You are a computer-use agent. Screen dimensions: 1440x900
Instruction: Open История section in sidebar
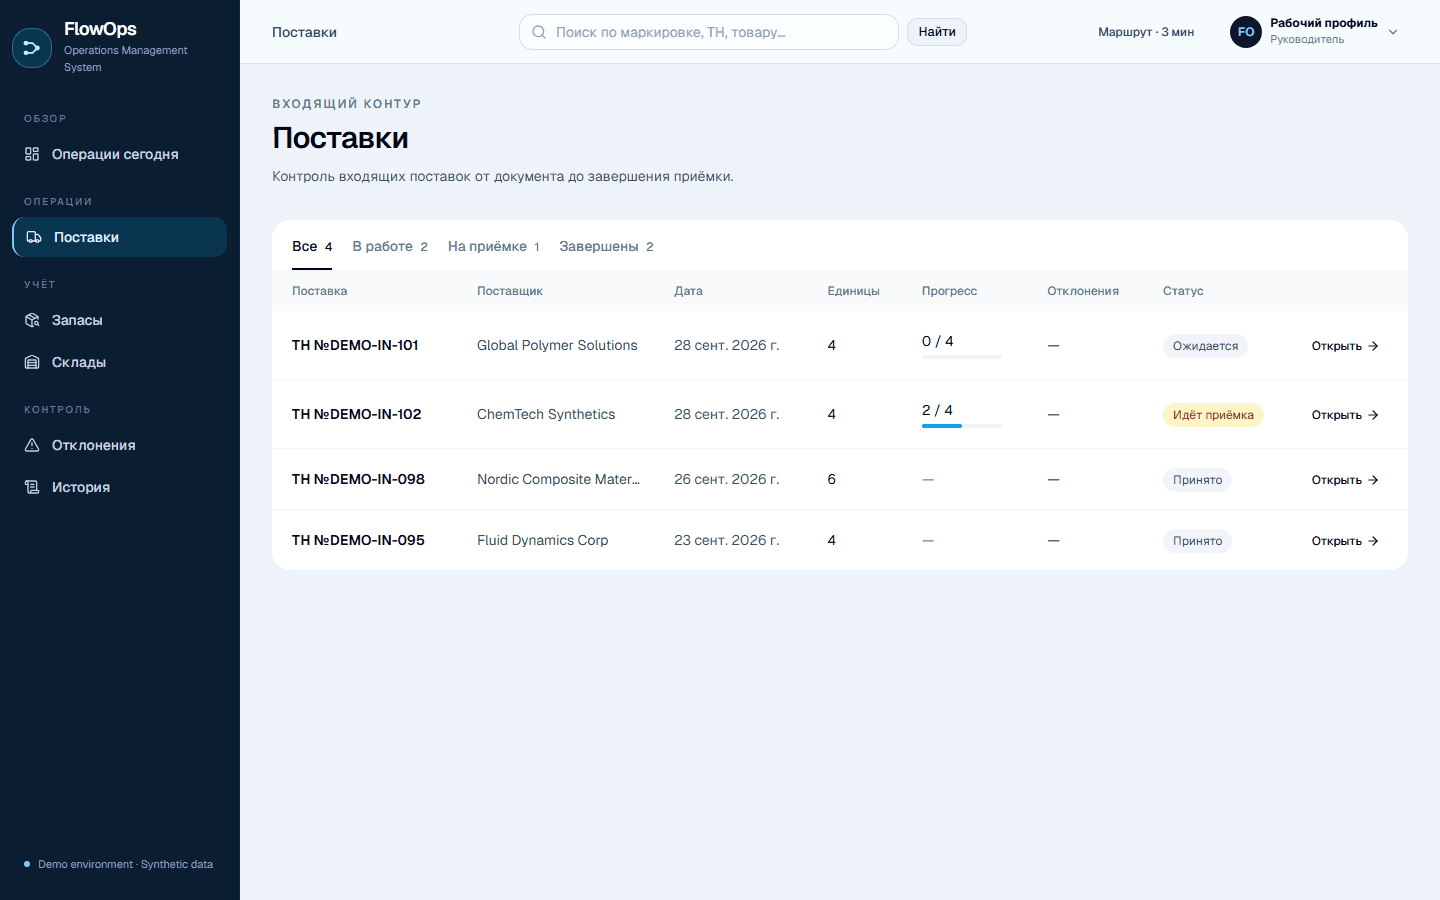pyautogui.click(x=119, y=487)
